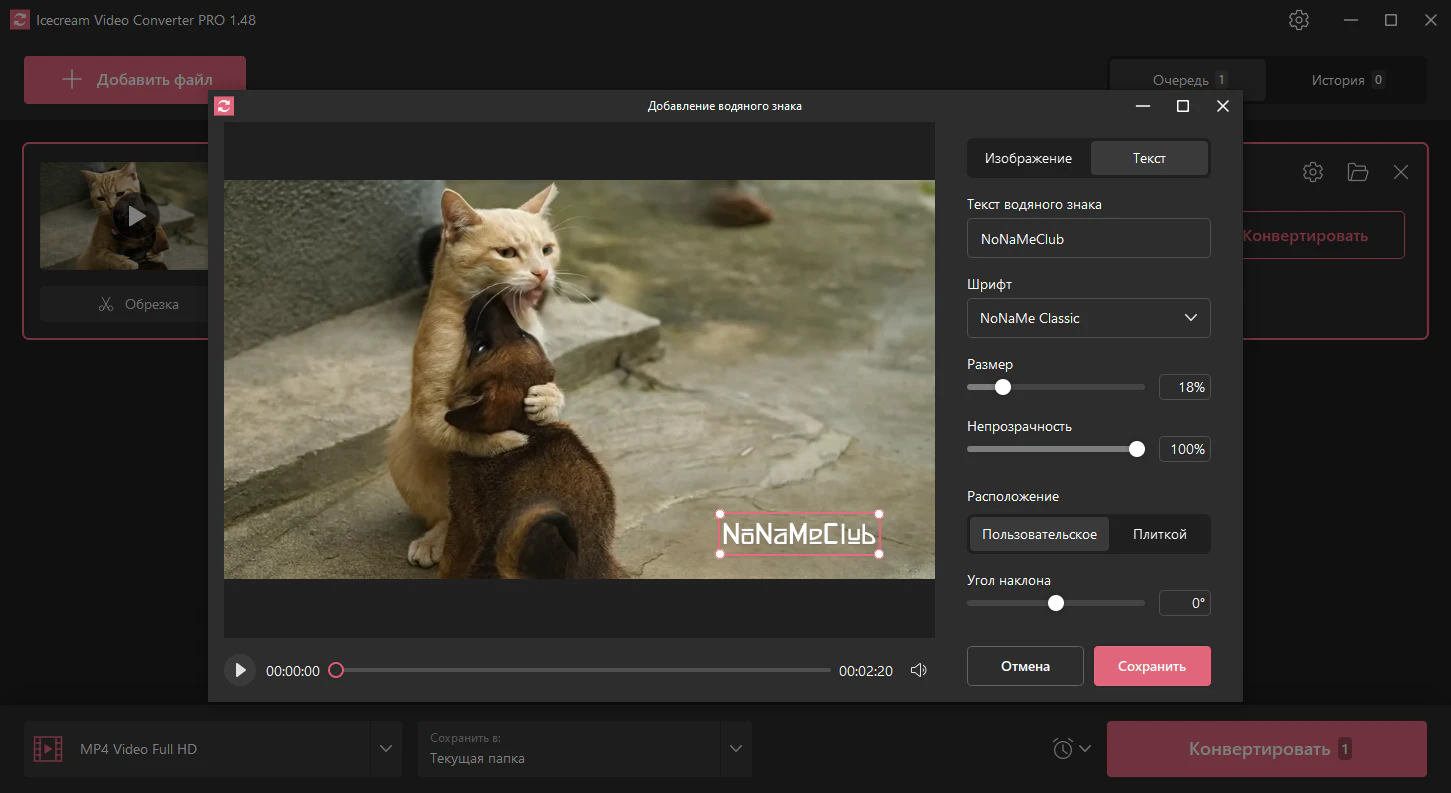Image resolution: width=1451 pixels, height=793 pixels.
Task: Open the Шрифт font dropdown
Action: click(1088, 318)
